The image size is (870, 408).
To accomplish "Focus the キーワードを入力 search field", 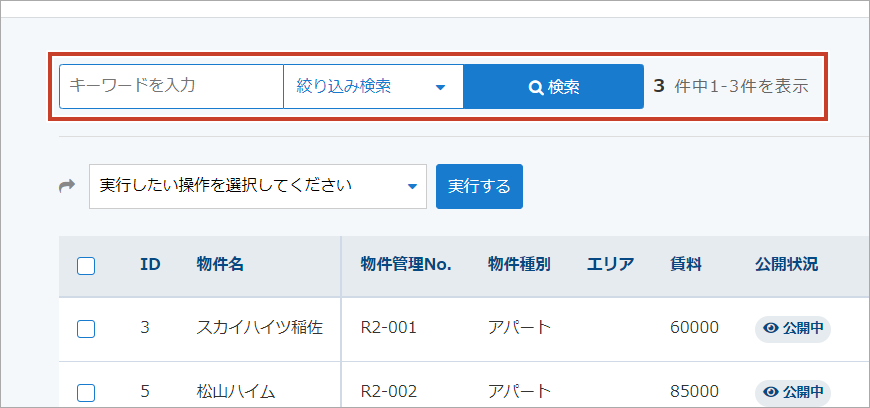I will (x=171, y=87).
